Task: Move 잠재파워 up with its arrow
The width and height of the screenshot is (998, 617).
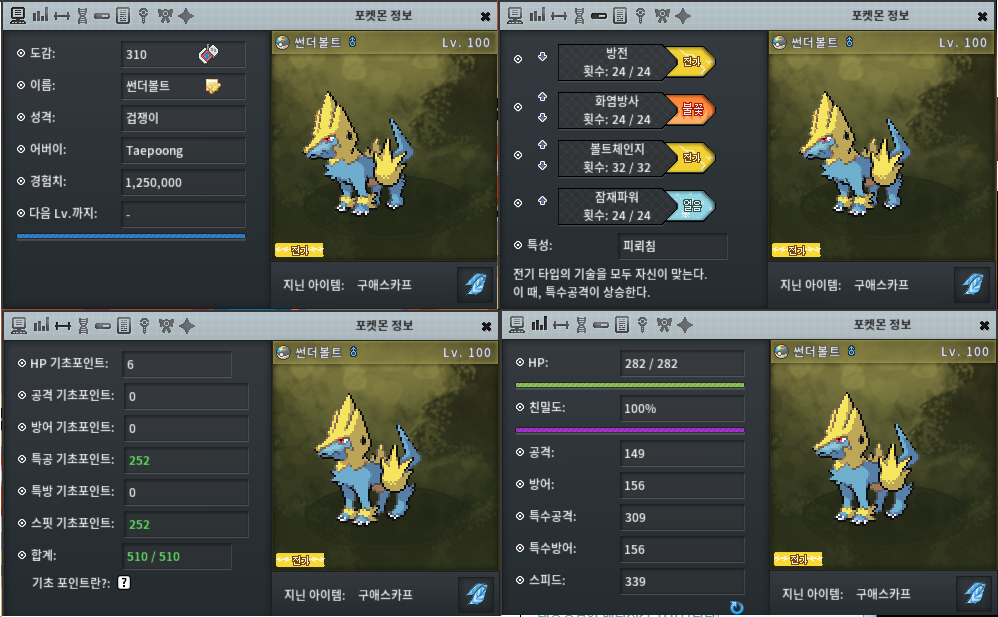Action: (542, 201)
